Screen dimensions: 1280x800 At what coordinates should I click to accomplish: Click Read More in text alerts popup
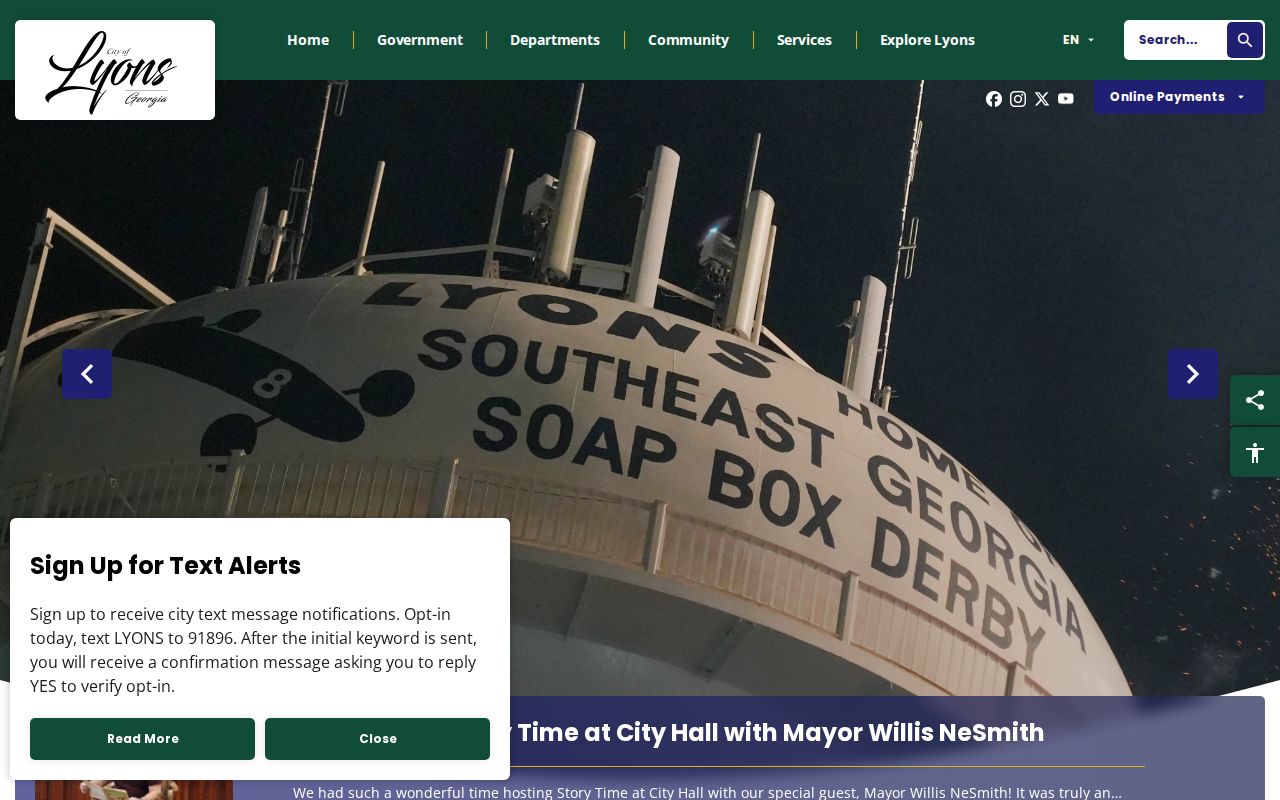[x=142, y=739]
